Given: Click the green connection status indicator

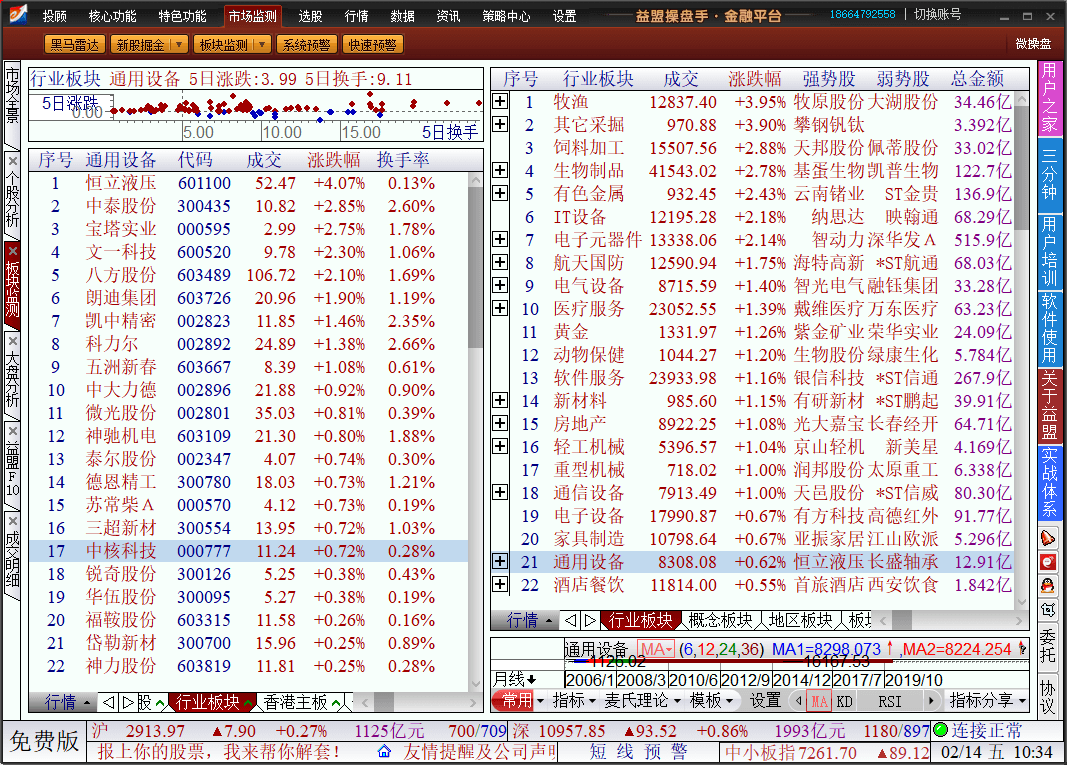Looking at the screenshot, I should point(940,730).
